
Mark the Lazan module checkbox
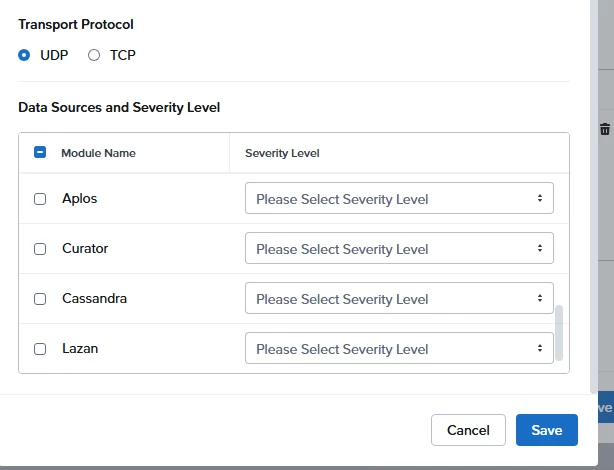pyautogui.click(x=40, y=349)
